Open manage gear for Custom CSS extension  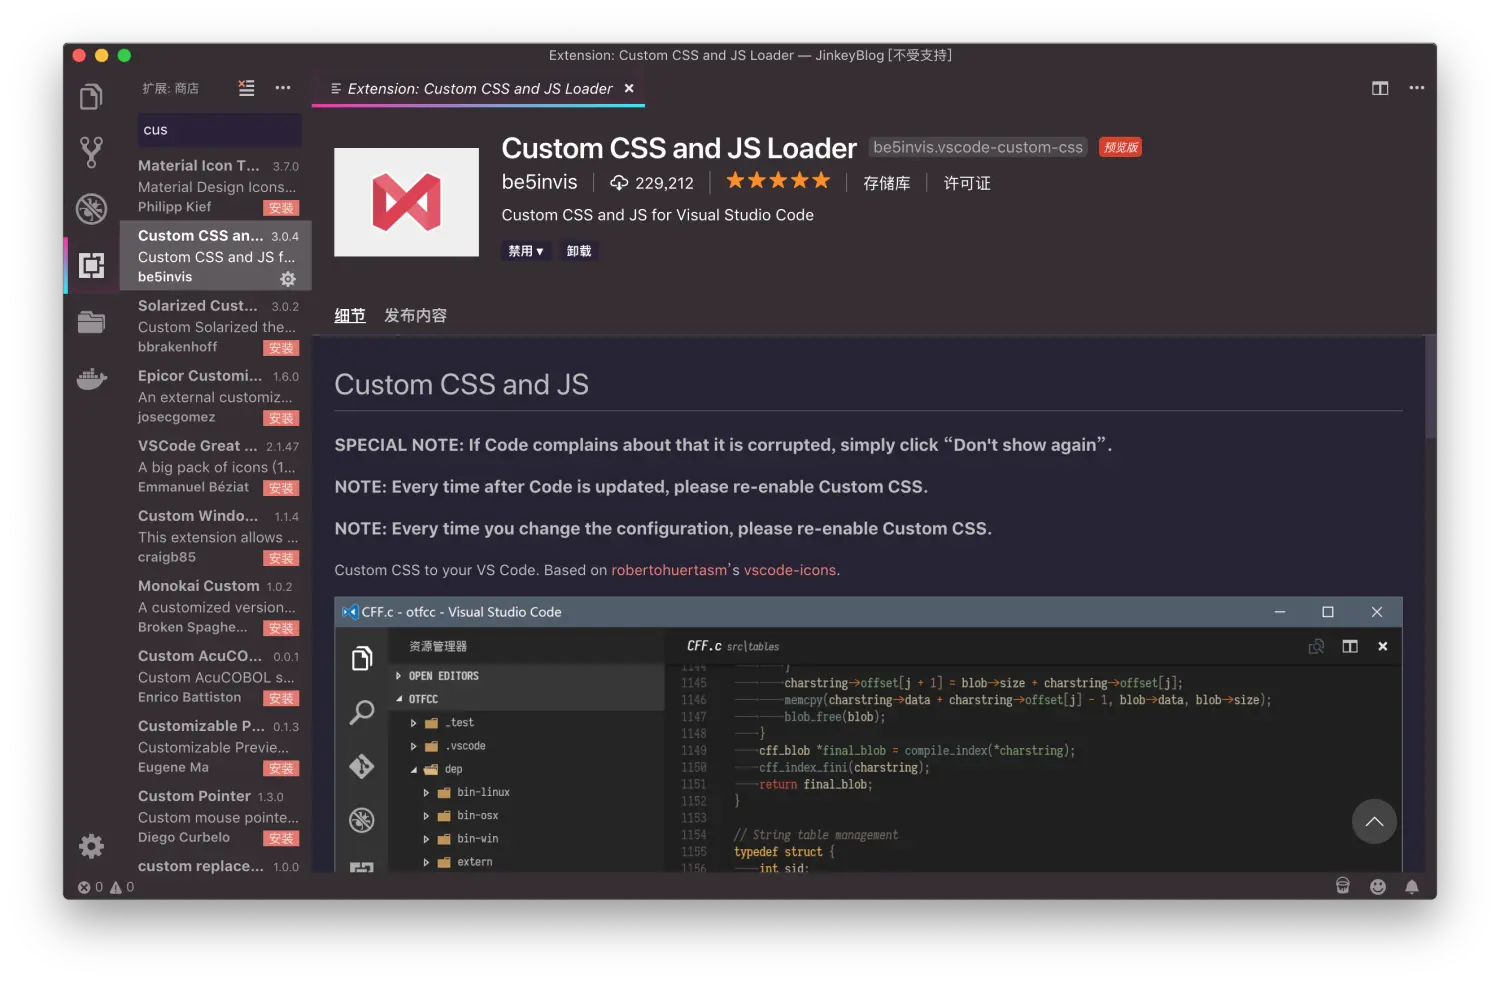coord(288,278)
